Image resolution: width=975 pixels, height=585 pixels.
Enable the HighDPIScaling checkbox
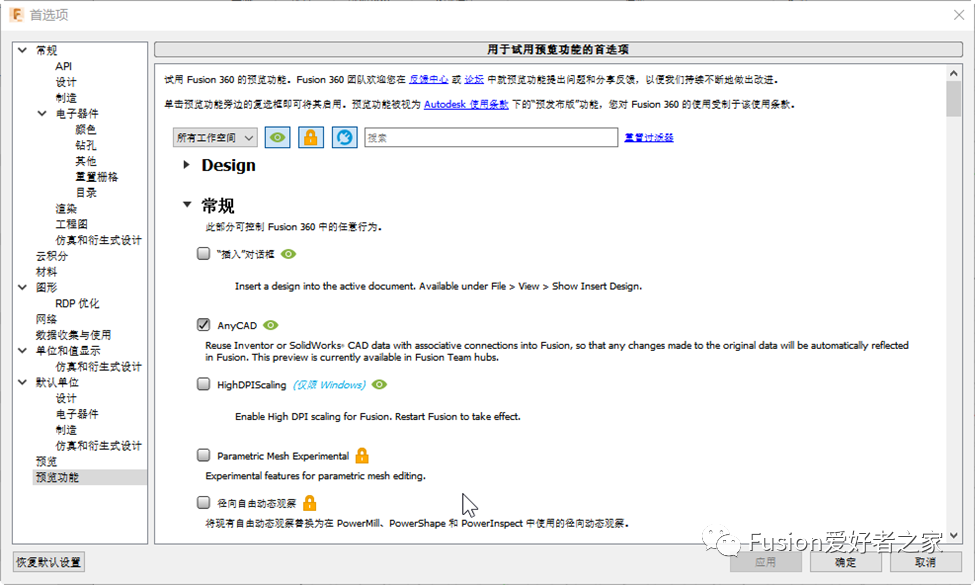(x=203, y=384)
